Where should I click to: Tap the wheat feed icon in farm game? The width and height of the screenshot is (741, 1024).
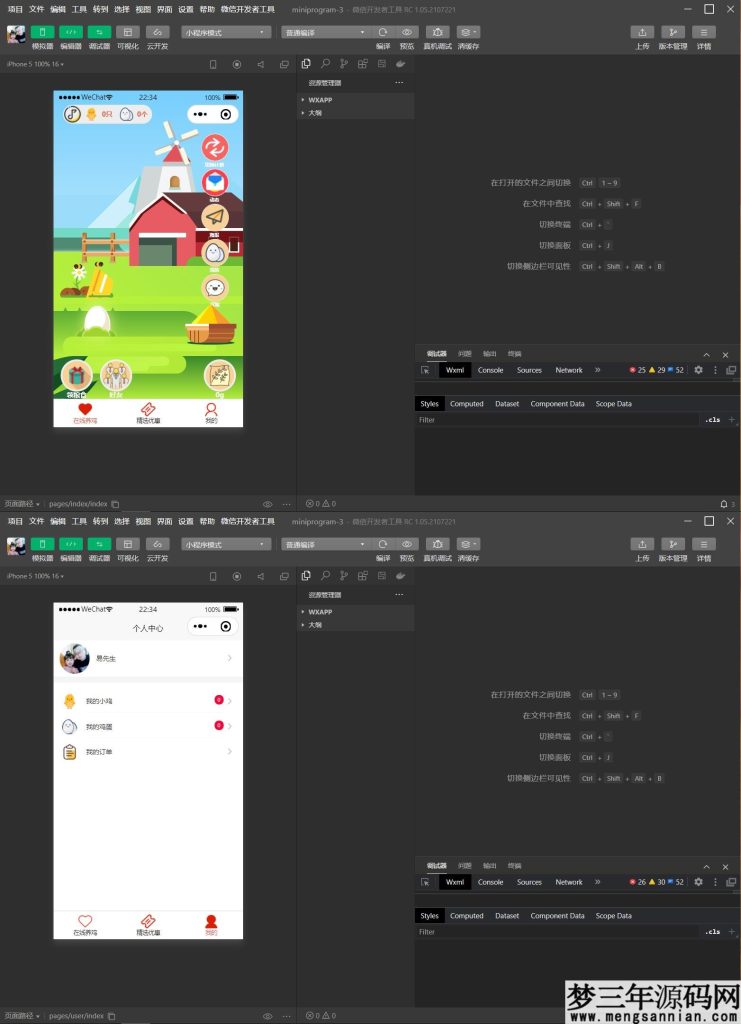[219, 375]
